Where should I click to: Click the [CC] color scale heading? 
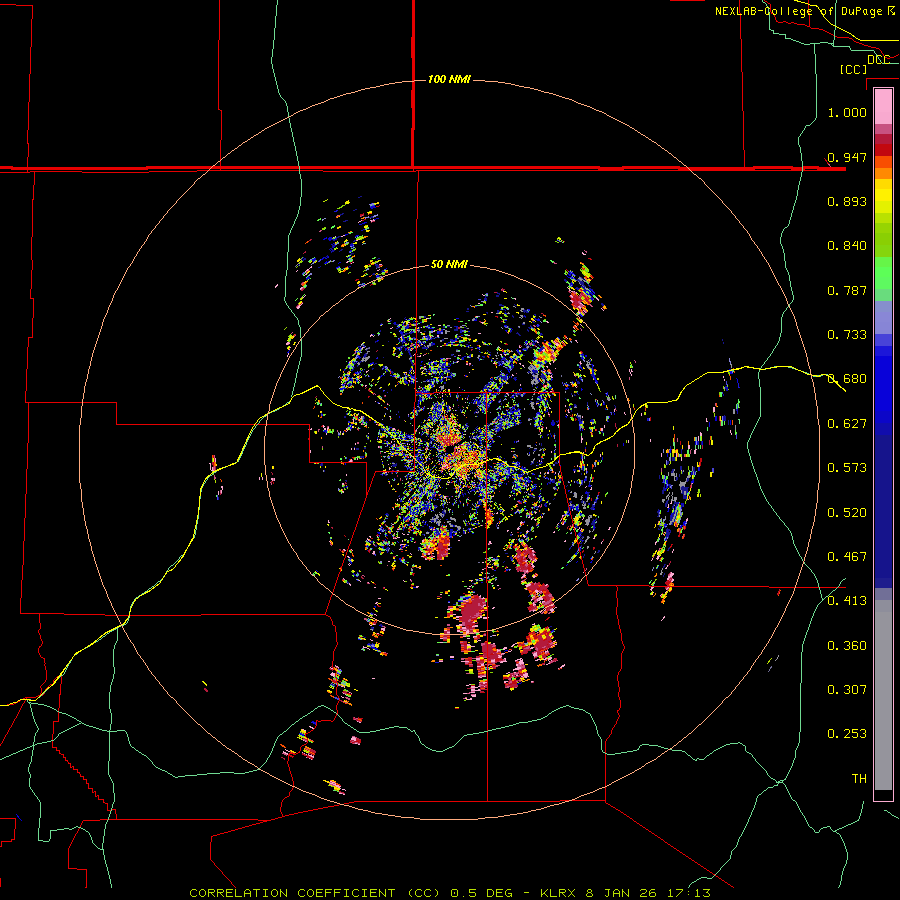853,69
